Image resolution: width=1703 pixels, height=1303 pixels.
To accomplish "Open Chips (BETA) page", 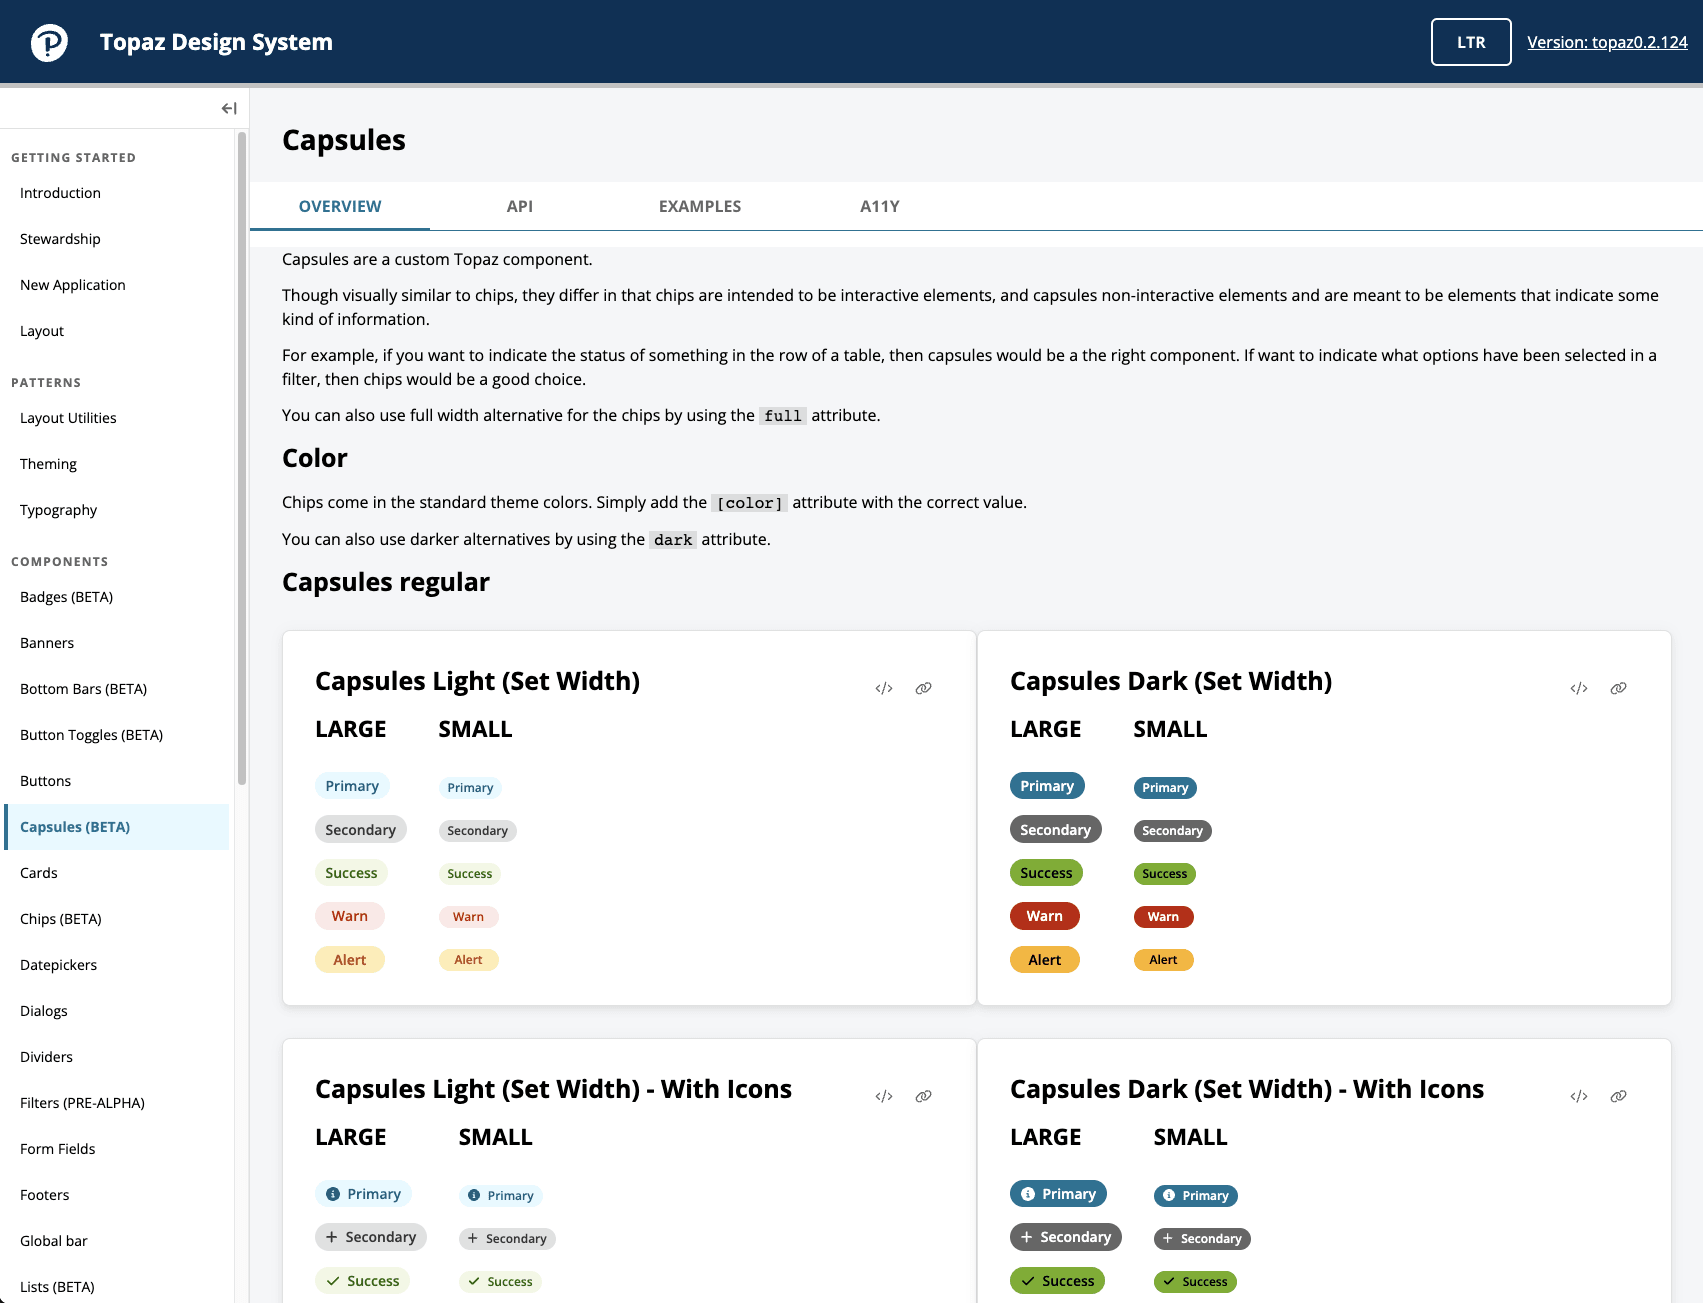I will coord(117,919).
